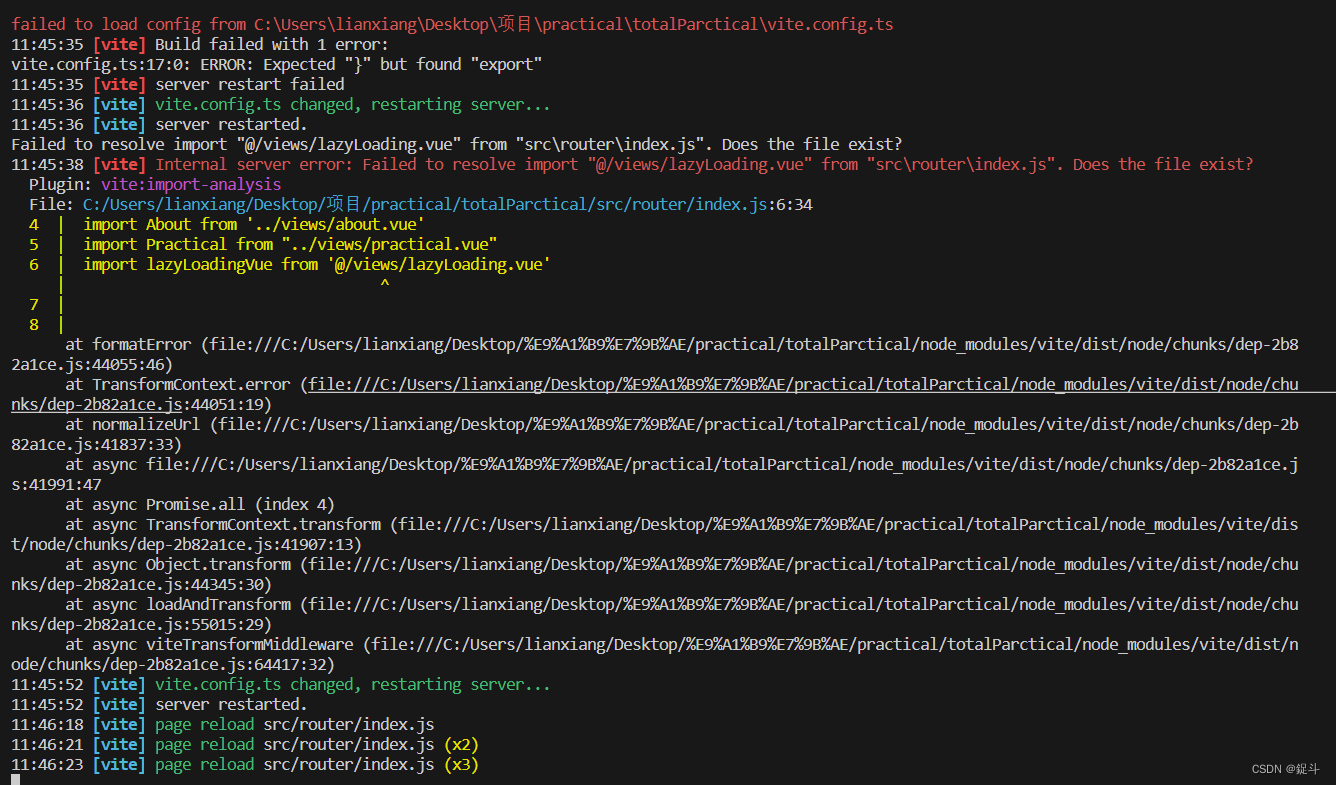Click 'at async Object.transform' stack line
This screenshot has height=785, width=1336.
(x=655, y=574)
